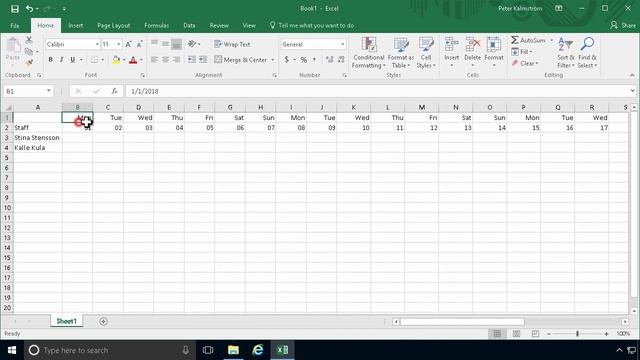Viewport: 640px width, 360px height.
Task: Open the Calibri font name dropdown
Action: 97,44
